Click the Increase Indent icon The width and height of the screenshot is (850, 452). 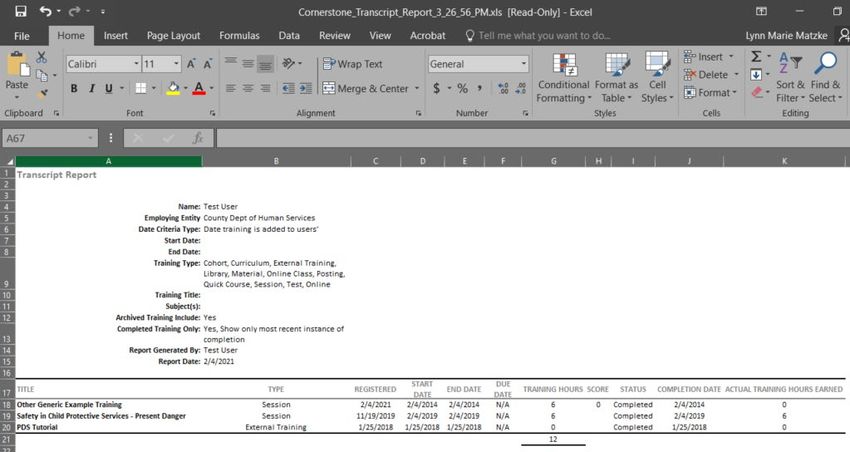click(x=306, y=88)
